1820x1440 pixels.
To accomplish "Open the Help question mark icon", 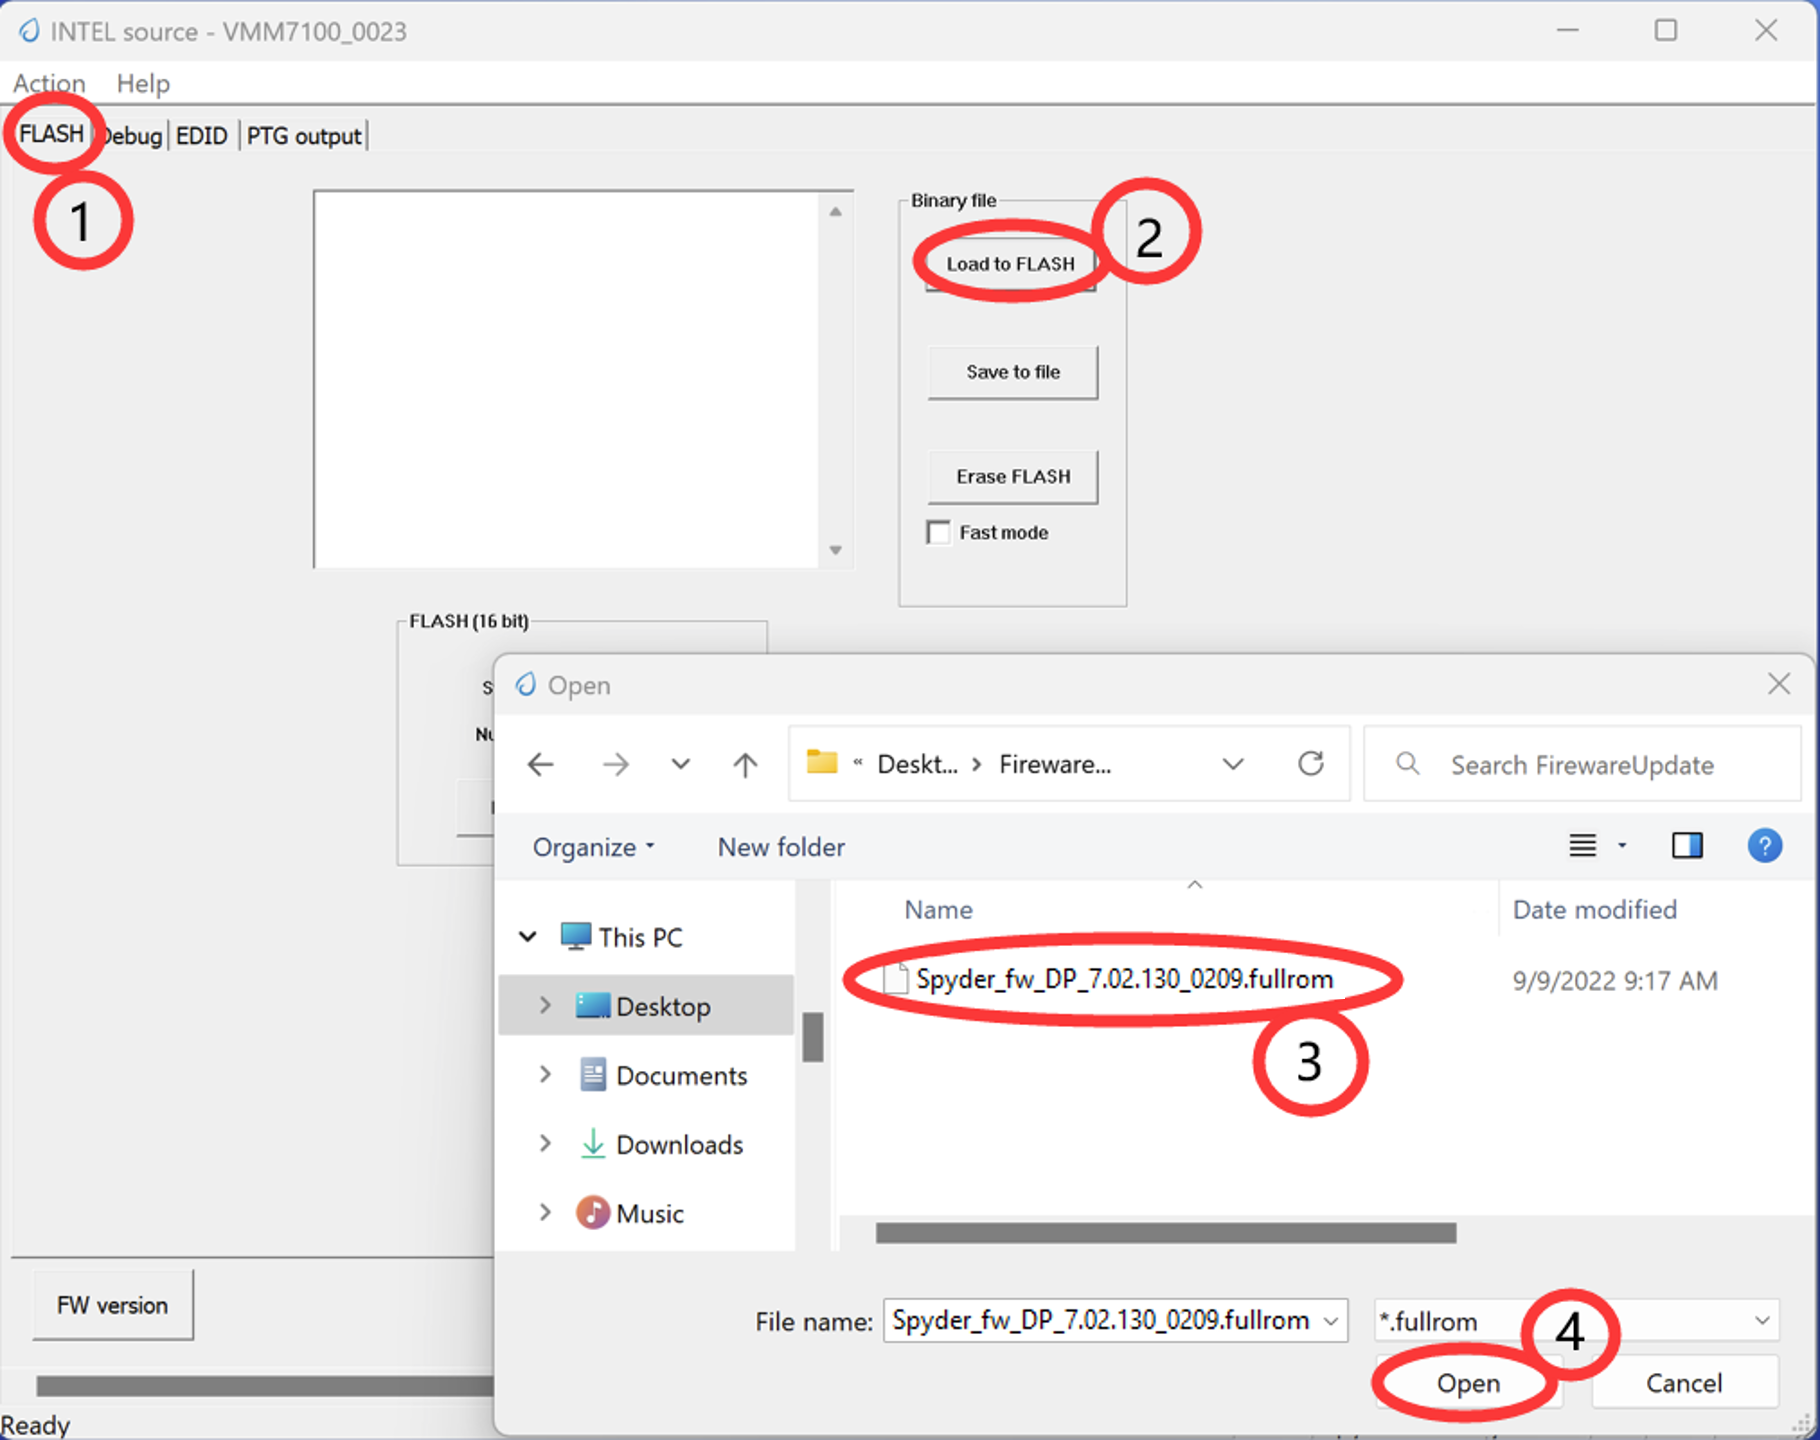I will pos(1765,846).
